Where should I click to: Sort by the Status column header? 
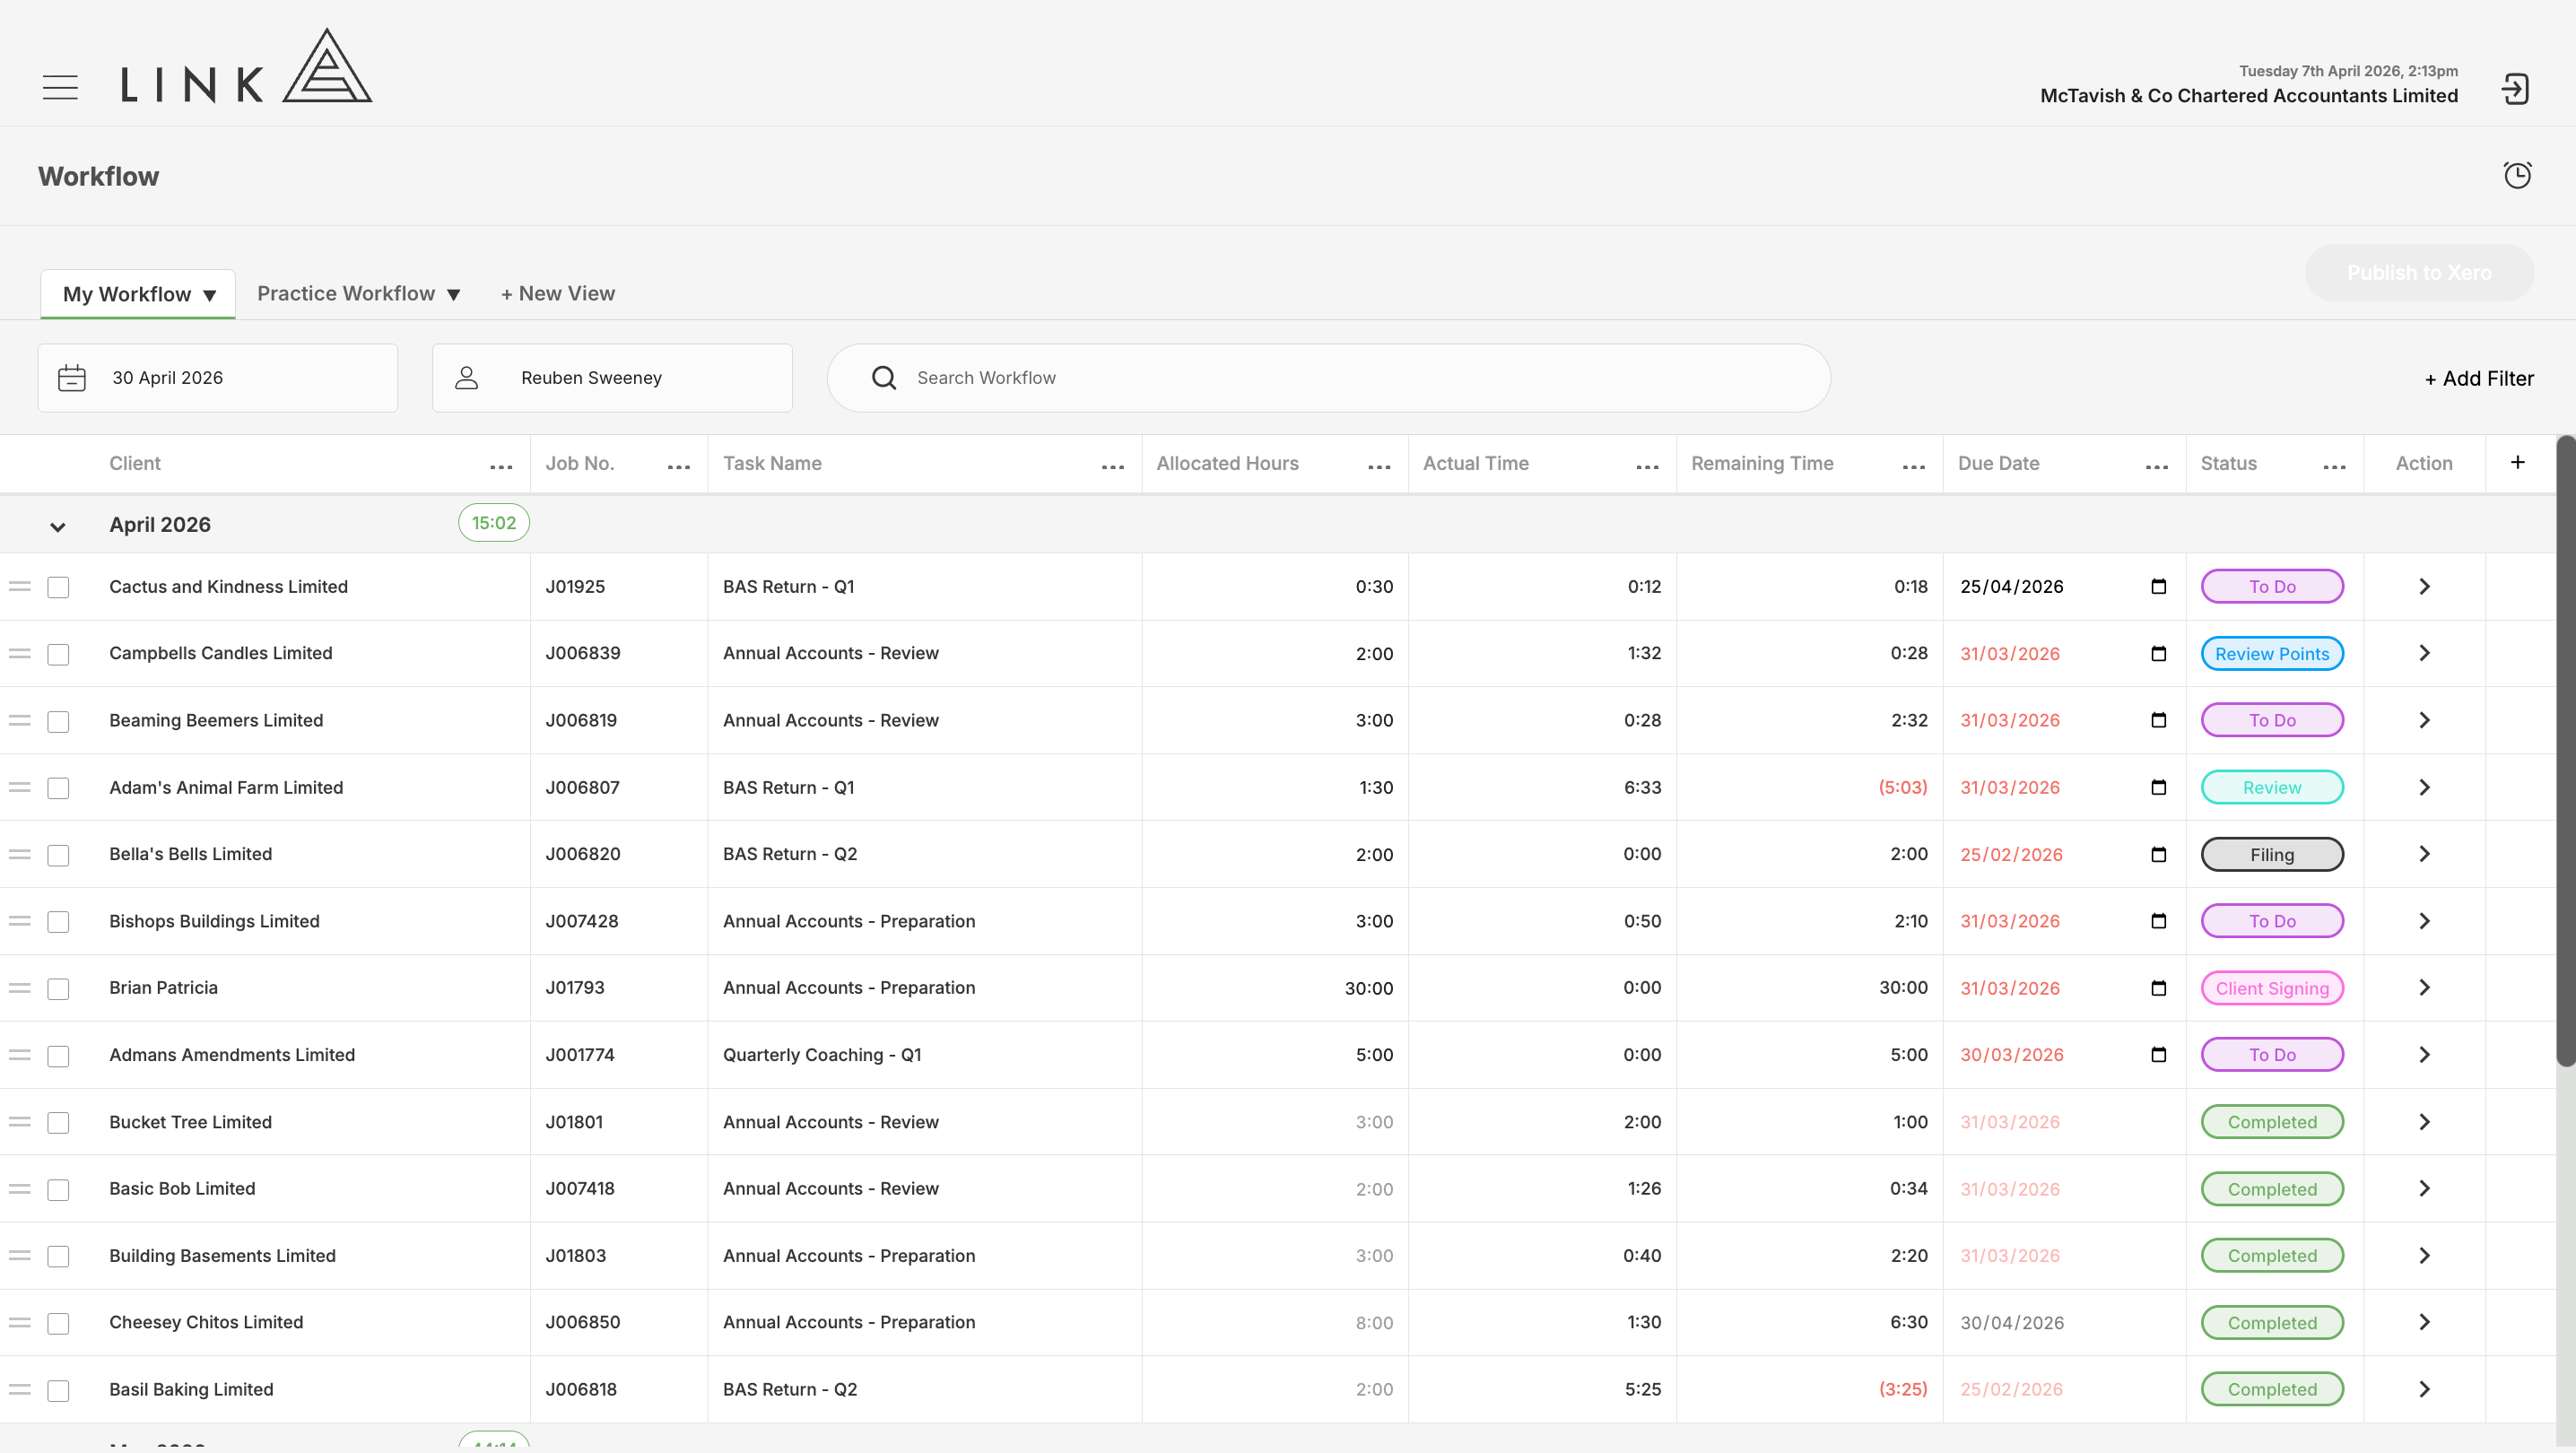pyautogui.click(x=2228, y=463)
